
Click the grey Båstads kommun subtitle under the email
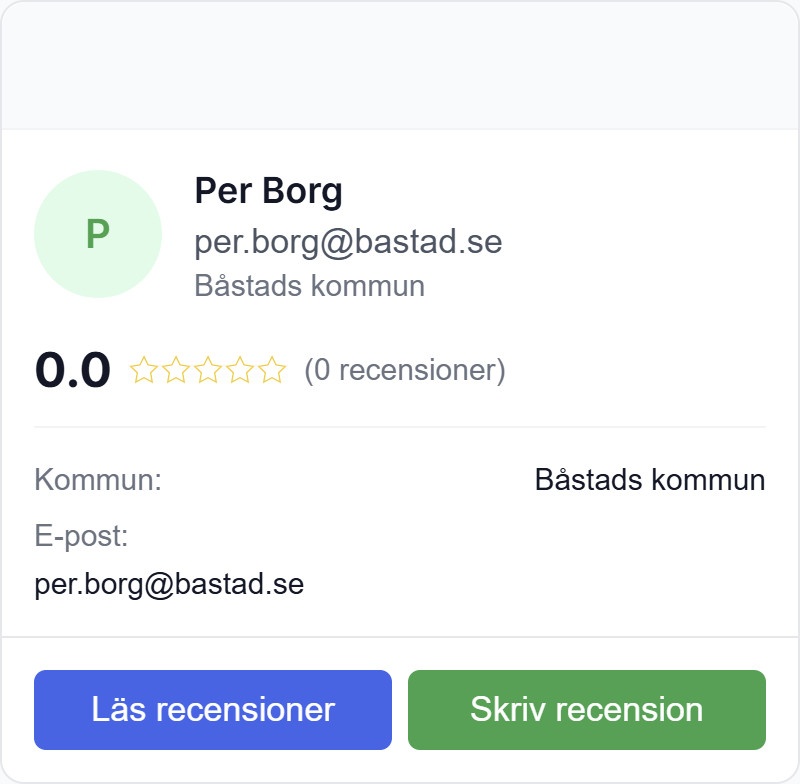[x=309, y=286]
